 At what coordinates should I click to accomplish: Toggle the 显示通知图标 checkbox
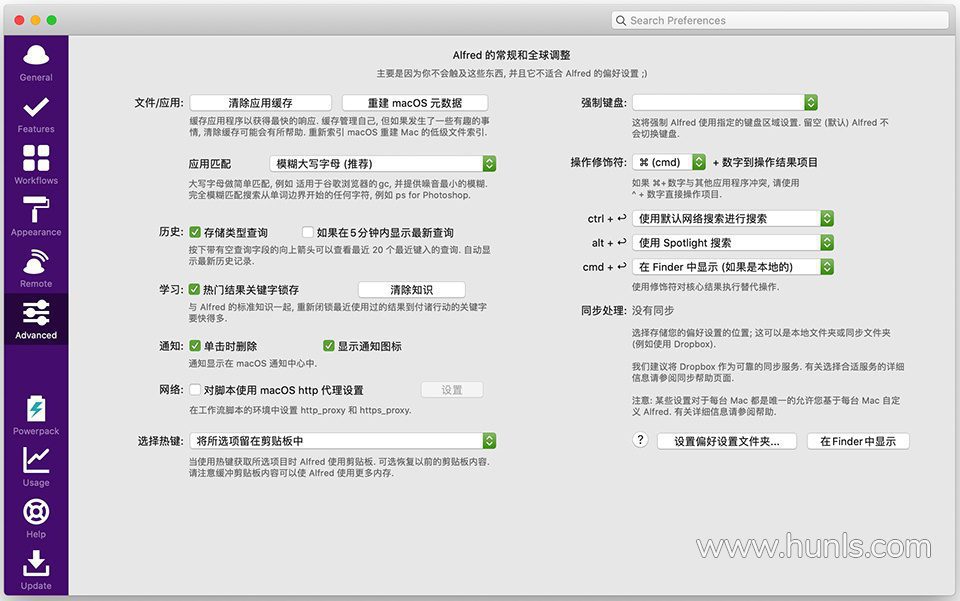329,346
